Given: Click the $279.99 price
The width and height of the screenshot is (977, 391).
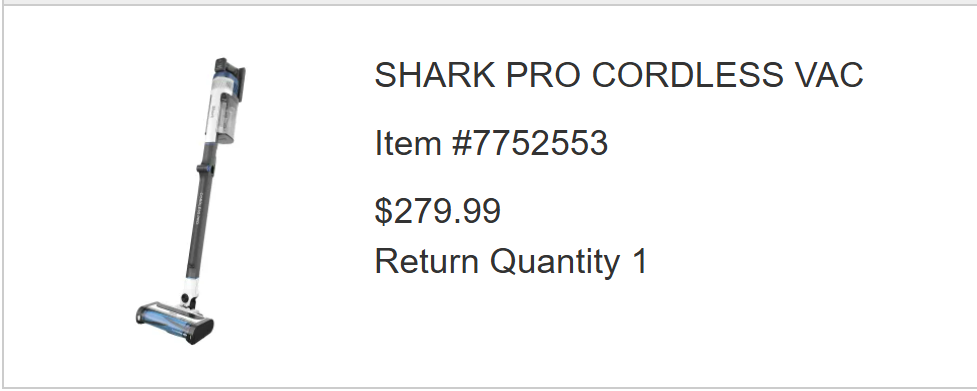Looking at the screenshot, I should pos(437,210).
